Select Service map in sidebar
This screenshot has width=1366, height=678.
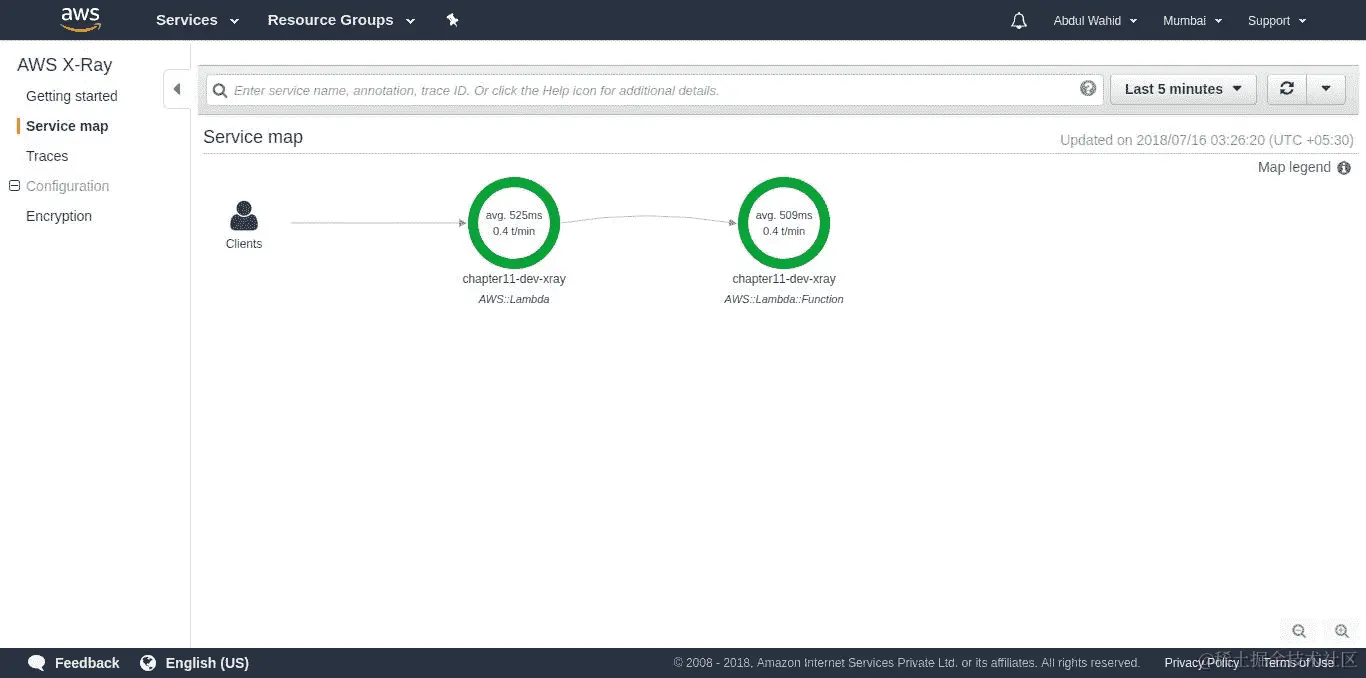pos(67,126)
